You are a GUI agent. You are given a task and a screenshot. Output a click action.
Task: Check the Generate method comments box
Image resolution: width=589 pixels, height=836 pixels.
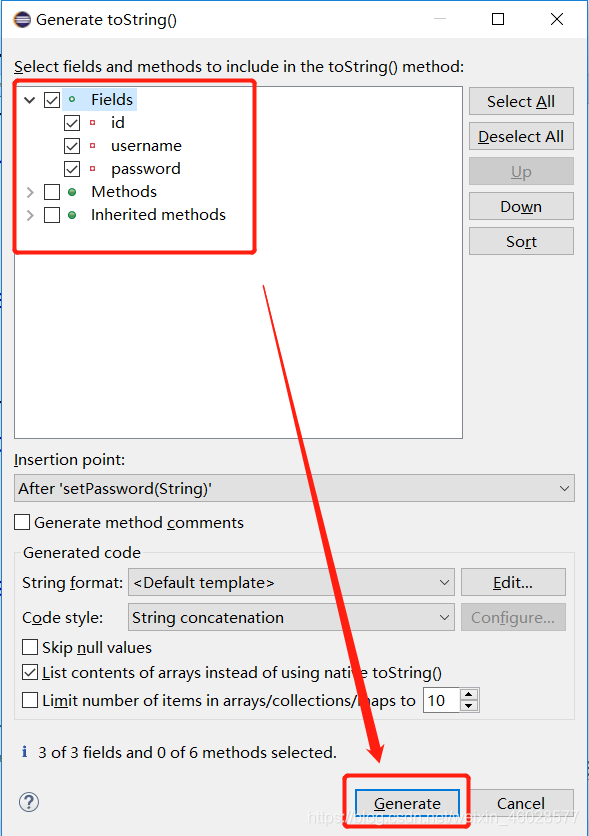[24, 522]
